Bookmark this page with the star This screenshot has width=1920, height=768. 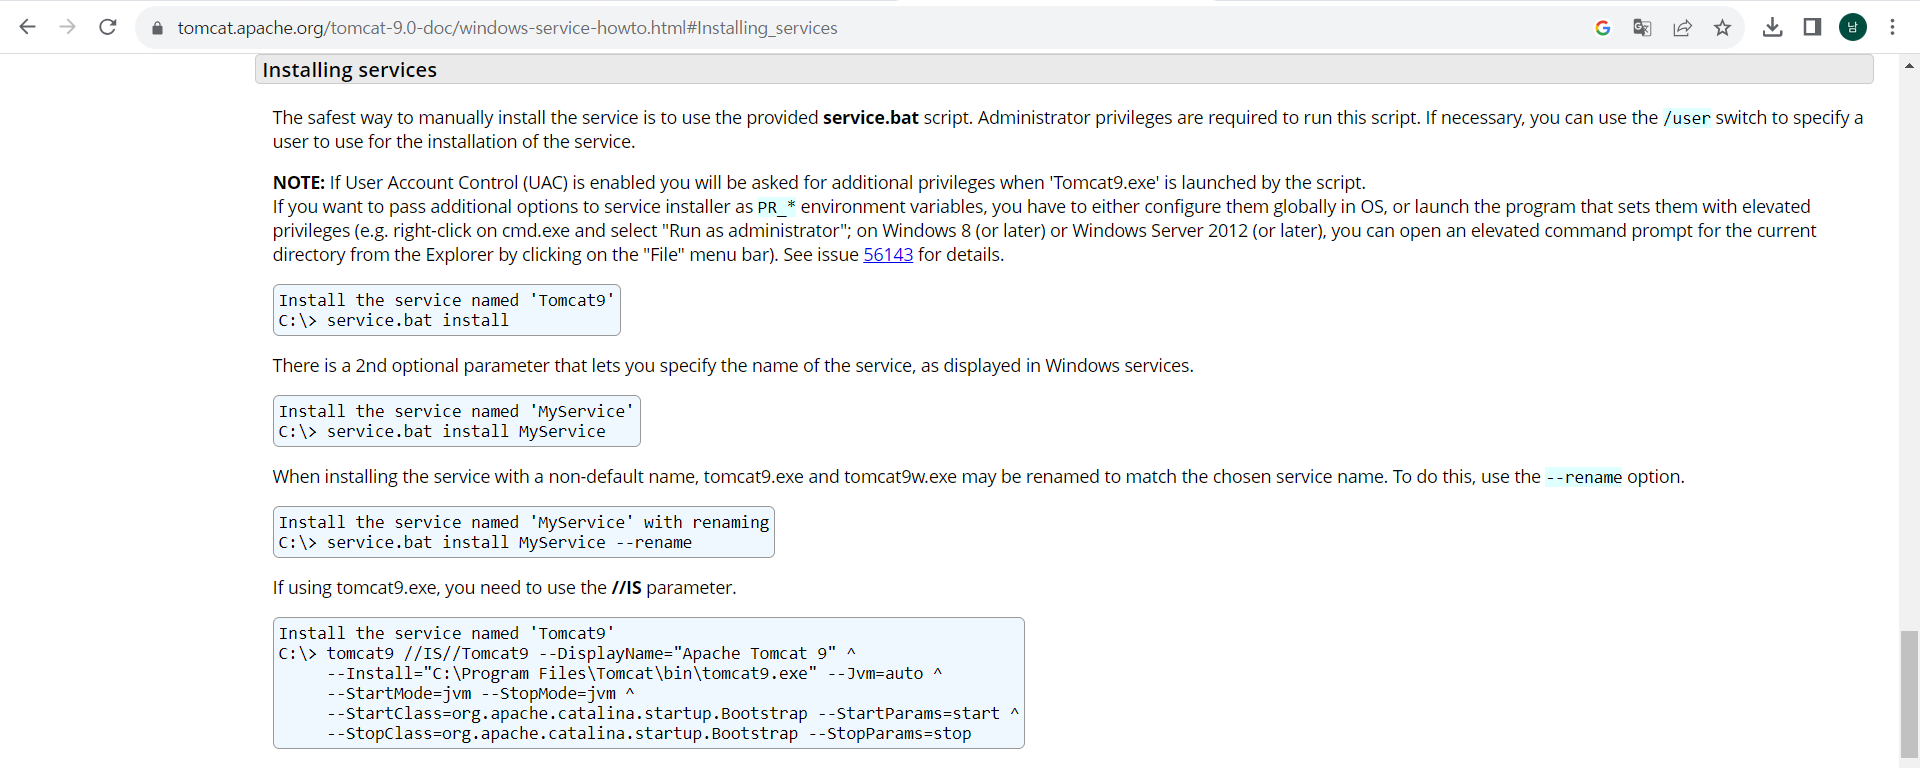(1722, 28)
